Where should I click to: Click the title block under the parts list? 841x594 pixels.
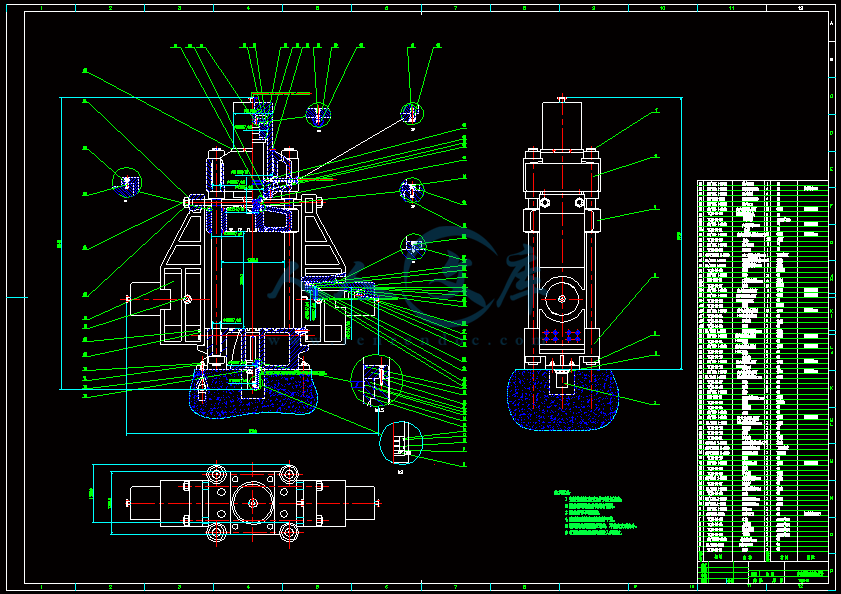(763, 572)
